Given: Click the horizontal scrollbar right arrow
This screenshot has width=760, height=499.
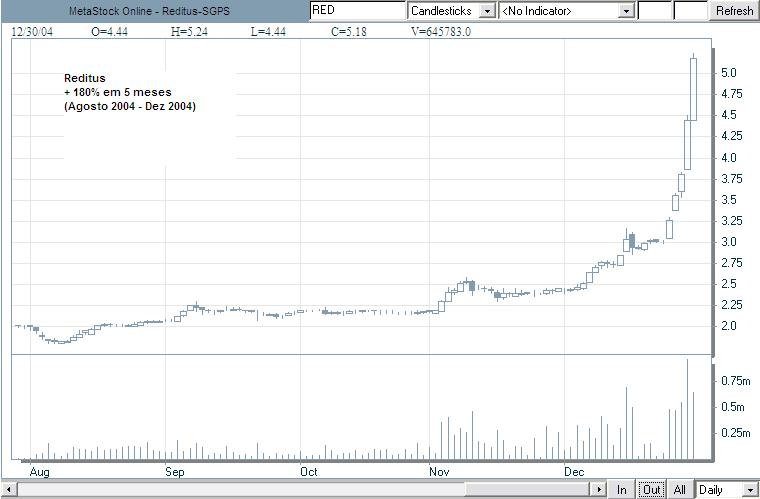Looking at the screenshot, I should coord(600,490).
